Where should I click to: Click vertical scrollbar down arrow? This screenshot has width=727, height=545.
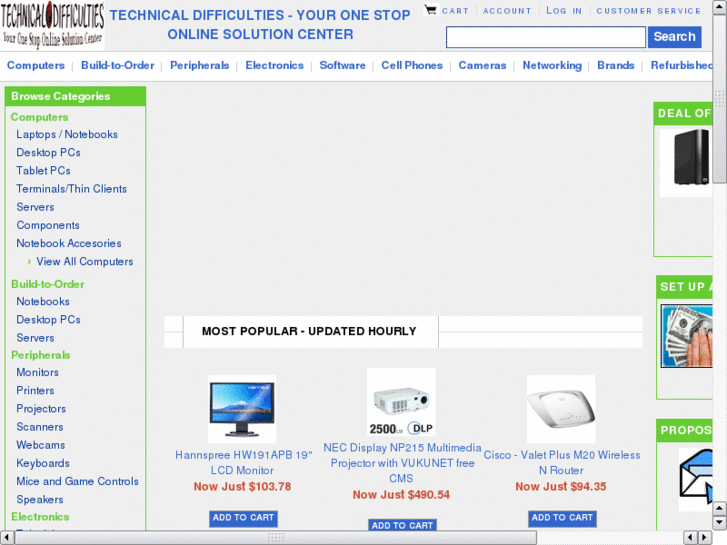[720, 523]
